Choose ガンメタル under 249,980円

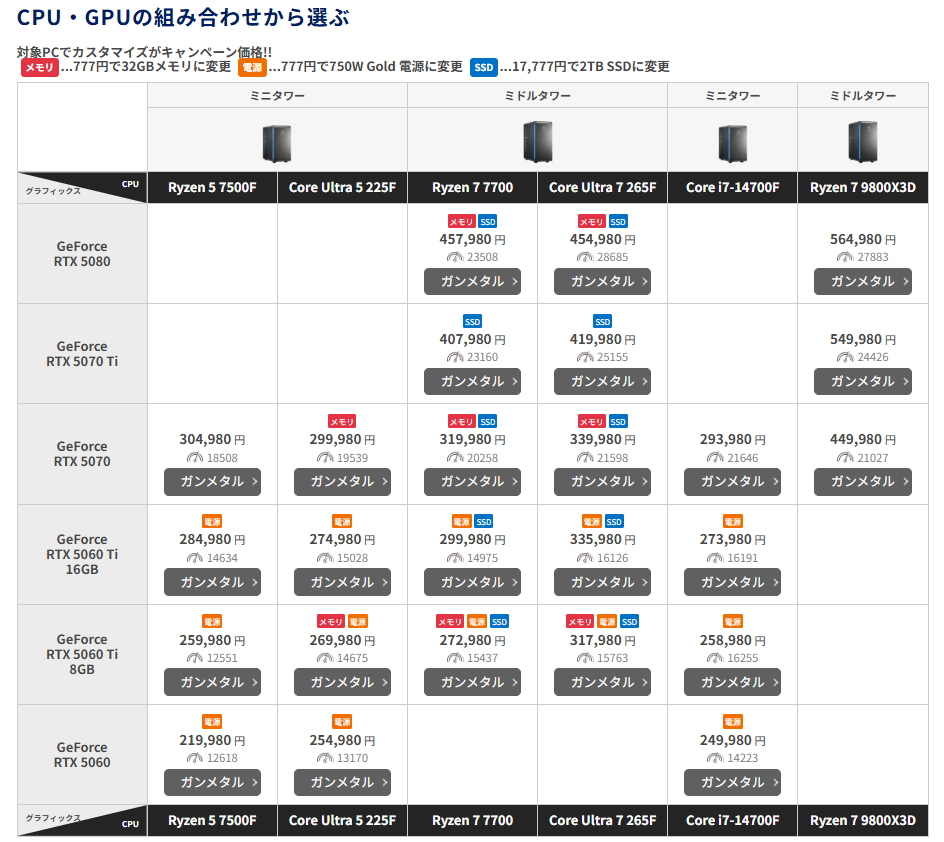point(732,782)
